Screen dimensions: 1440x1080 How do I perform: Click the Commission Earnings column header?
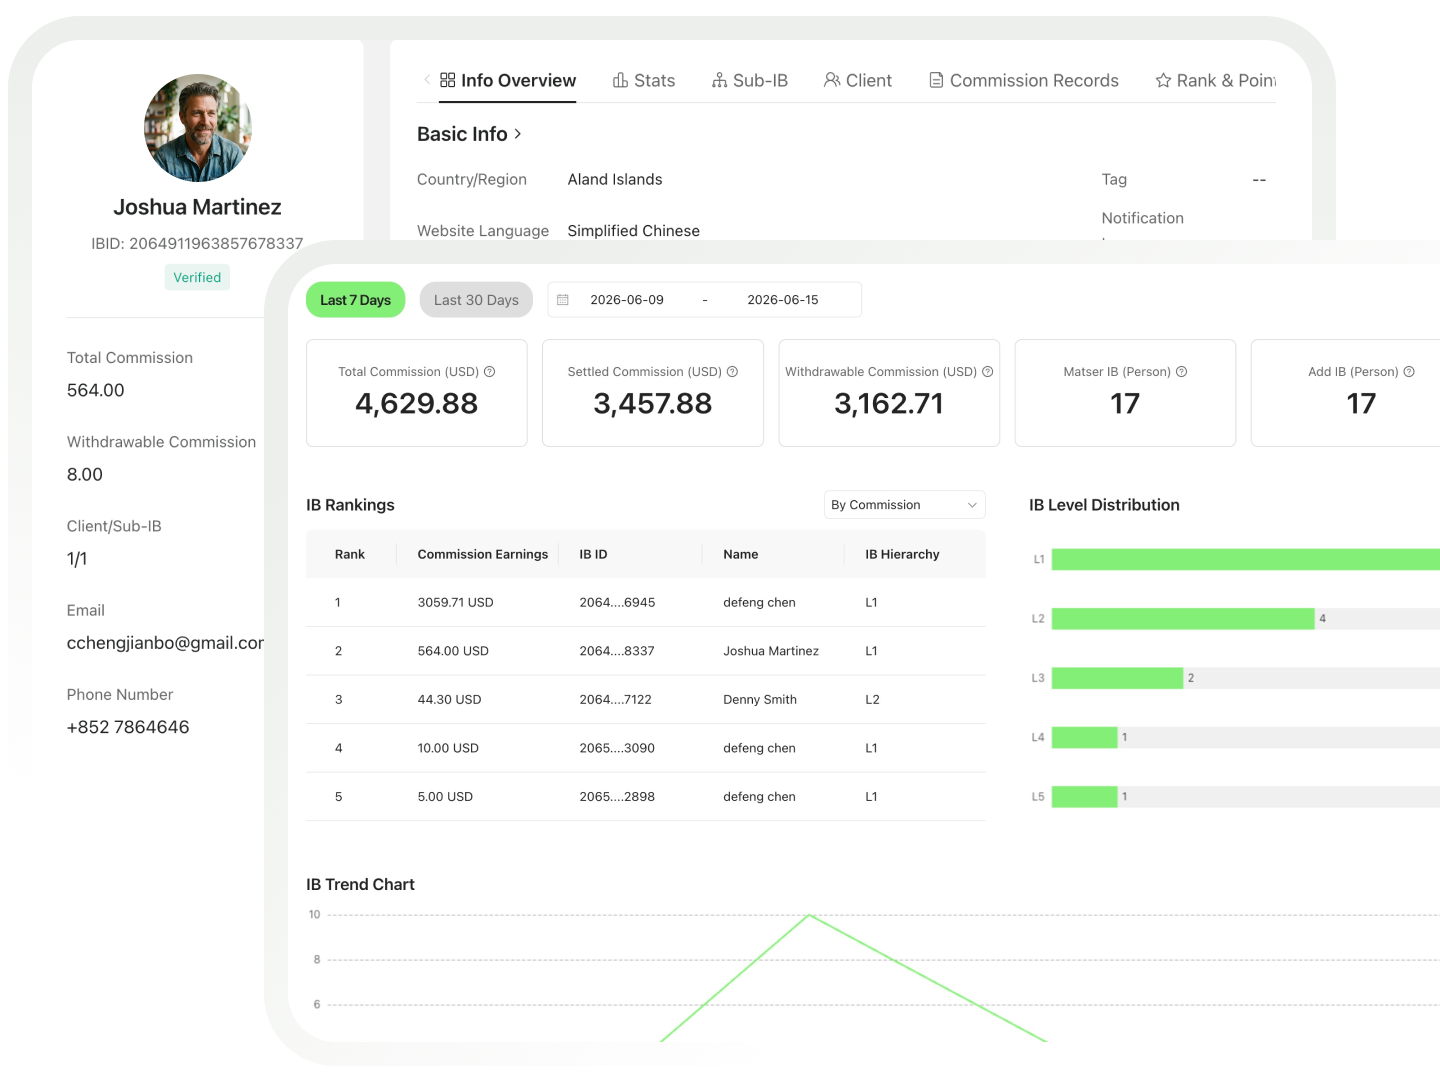pos(483,554)
